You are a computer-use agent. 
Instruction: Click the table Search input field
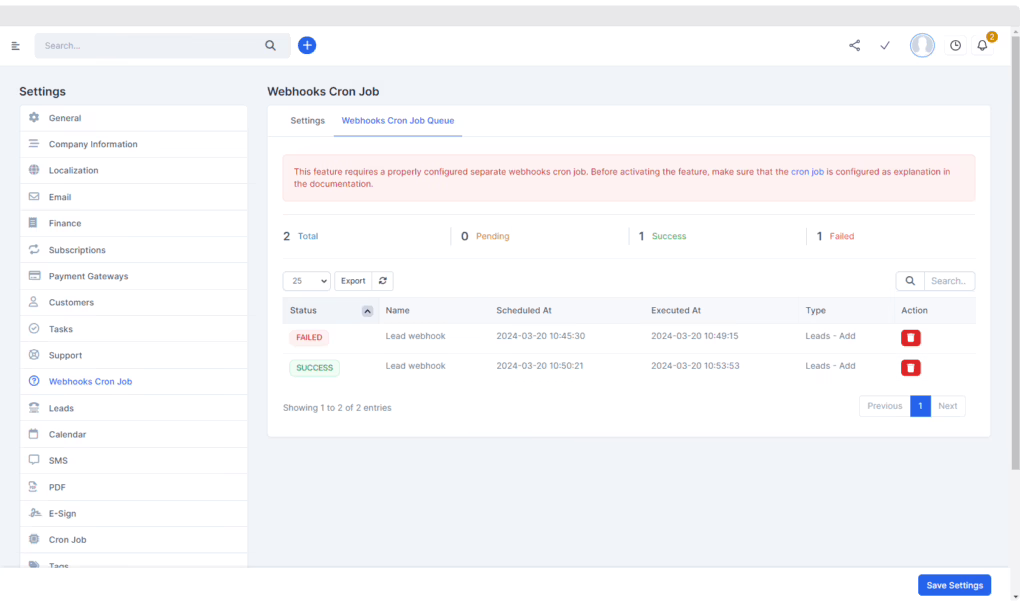(x=948, y=281)
